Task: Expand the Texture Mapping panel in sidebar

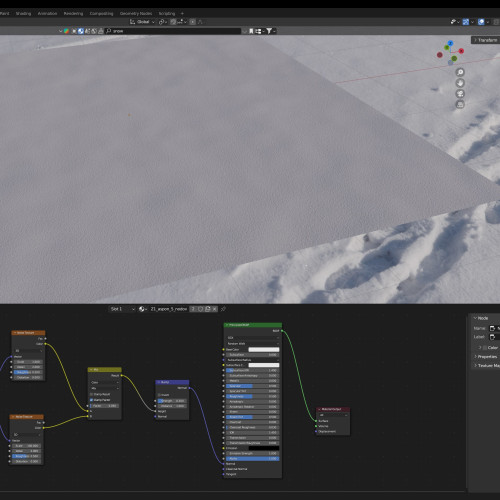Action: pos(487,366)
